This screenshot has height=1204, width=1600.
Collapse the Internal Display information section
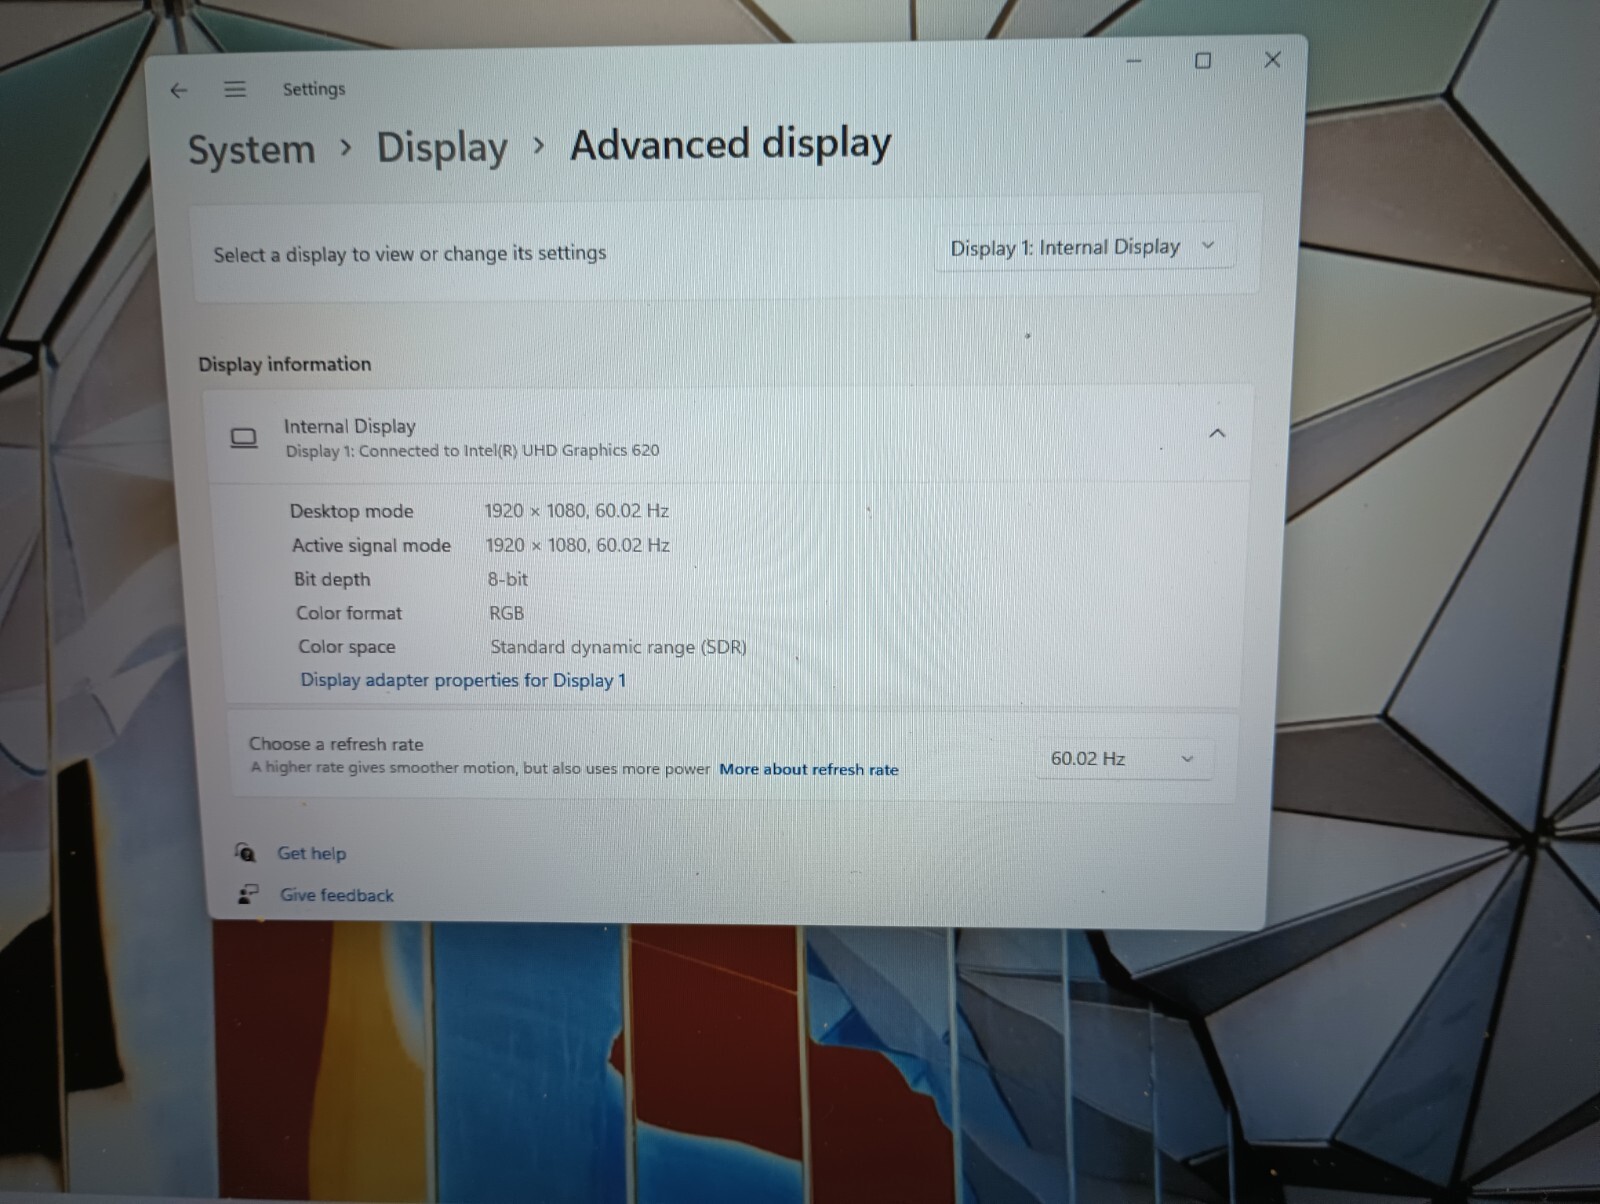tap(1217, 433)
